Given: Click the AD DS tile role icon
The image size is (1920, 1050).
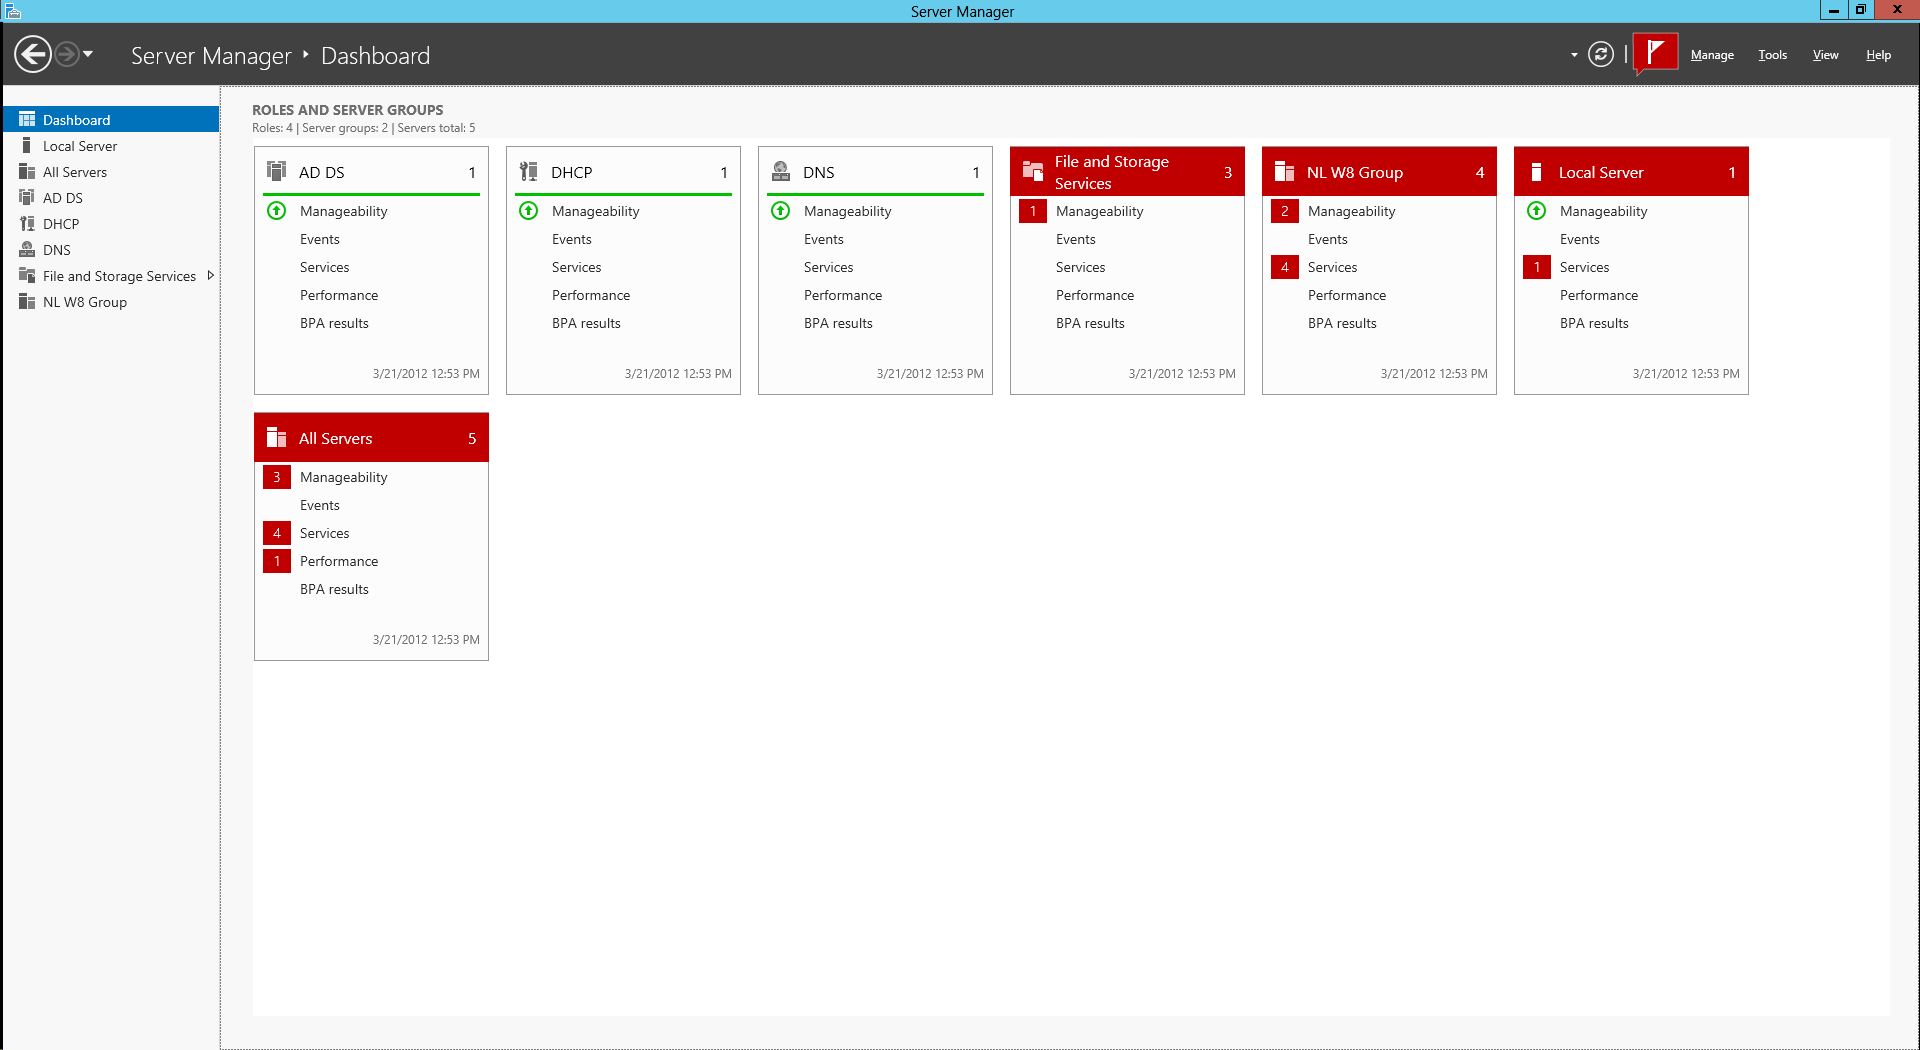Looking at the screenshot, I should click(277, 171).
